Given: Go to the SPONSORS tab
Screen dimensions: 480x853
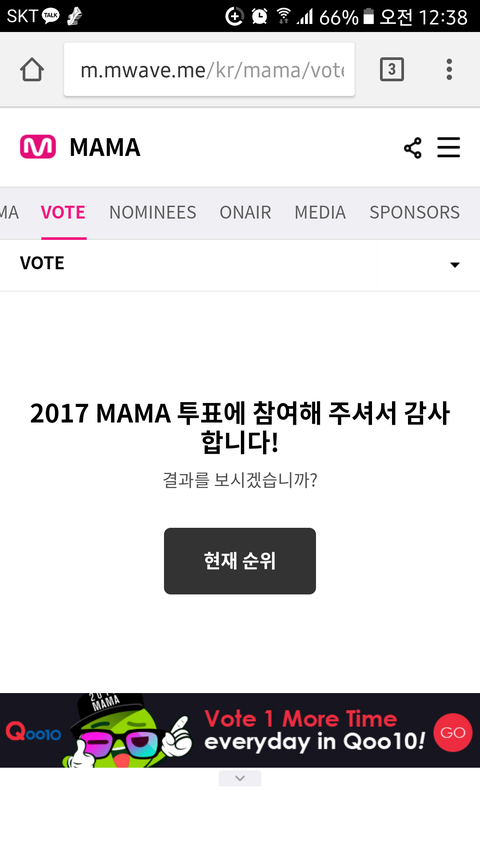Looking at the screenshot, I should pyautogui.click(x=415, y=212).
